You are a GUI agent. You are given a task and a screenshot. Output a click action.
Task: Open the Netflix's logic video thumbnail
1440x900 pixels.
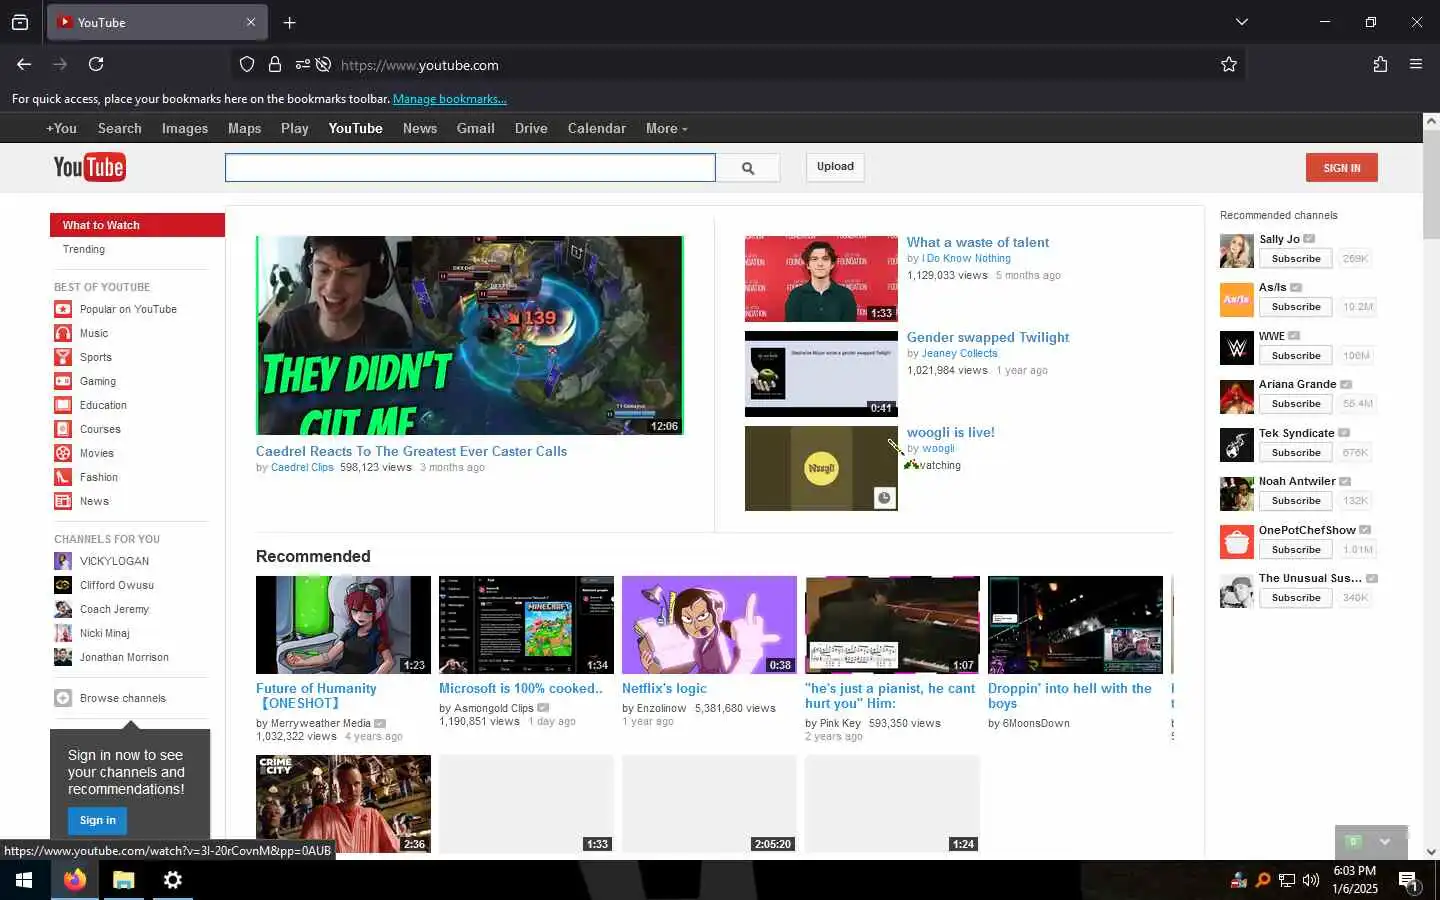(709, 625)
